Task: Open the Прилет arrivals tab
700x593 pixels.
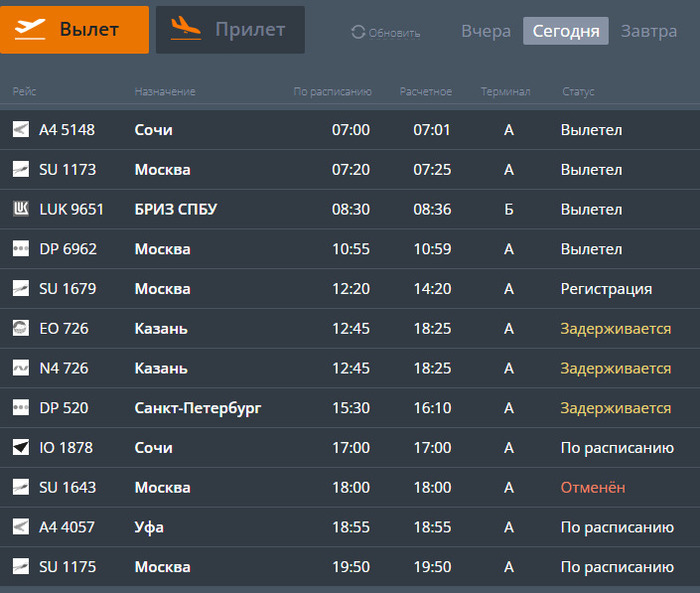Action: (230, 30)
